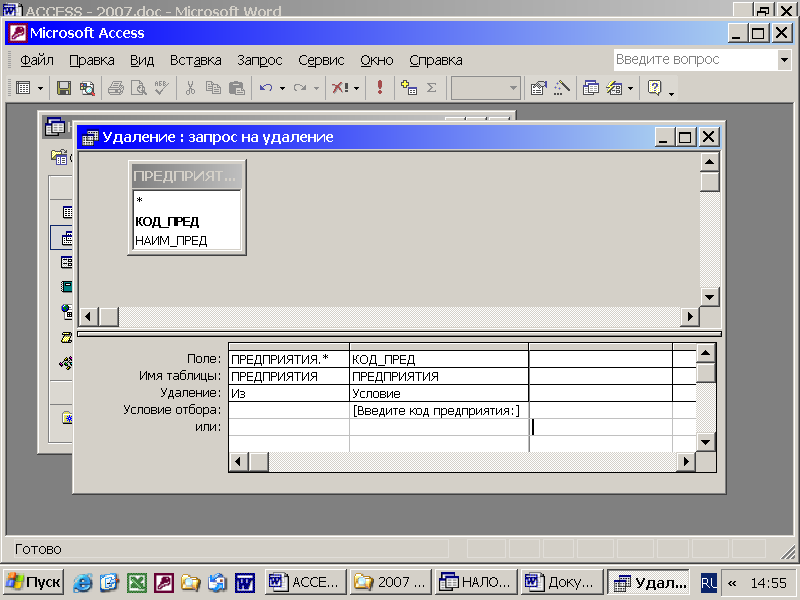Open the Undo history dropdown arrow
Image resolution: width=800 pixels, height=600 pixels.
point(282,88)
